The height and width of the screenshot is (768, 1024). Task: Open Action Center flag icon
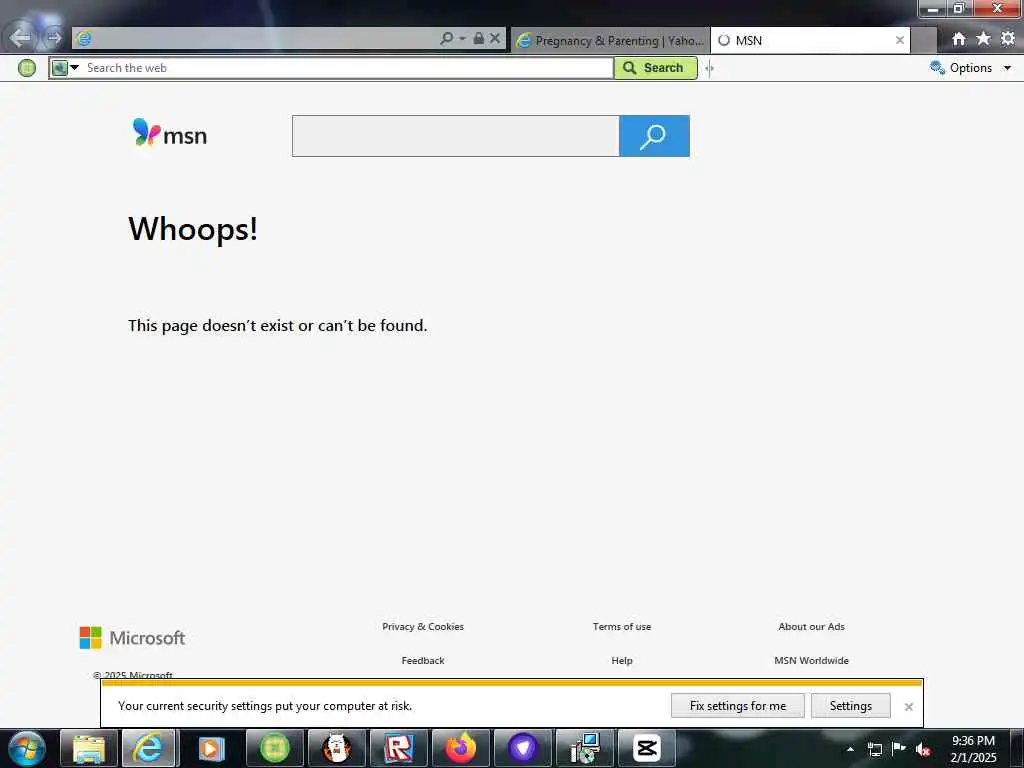tap(899, 748)
